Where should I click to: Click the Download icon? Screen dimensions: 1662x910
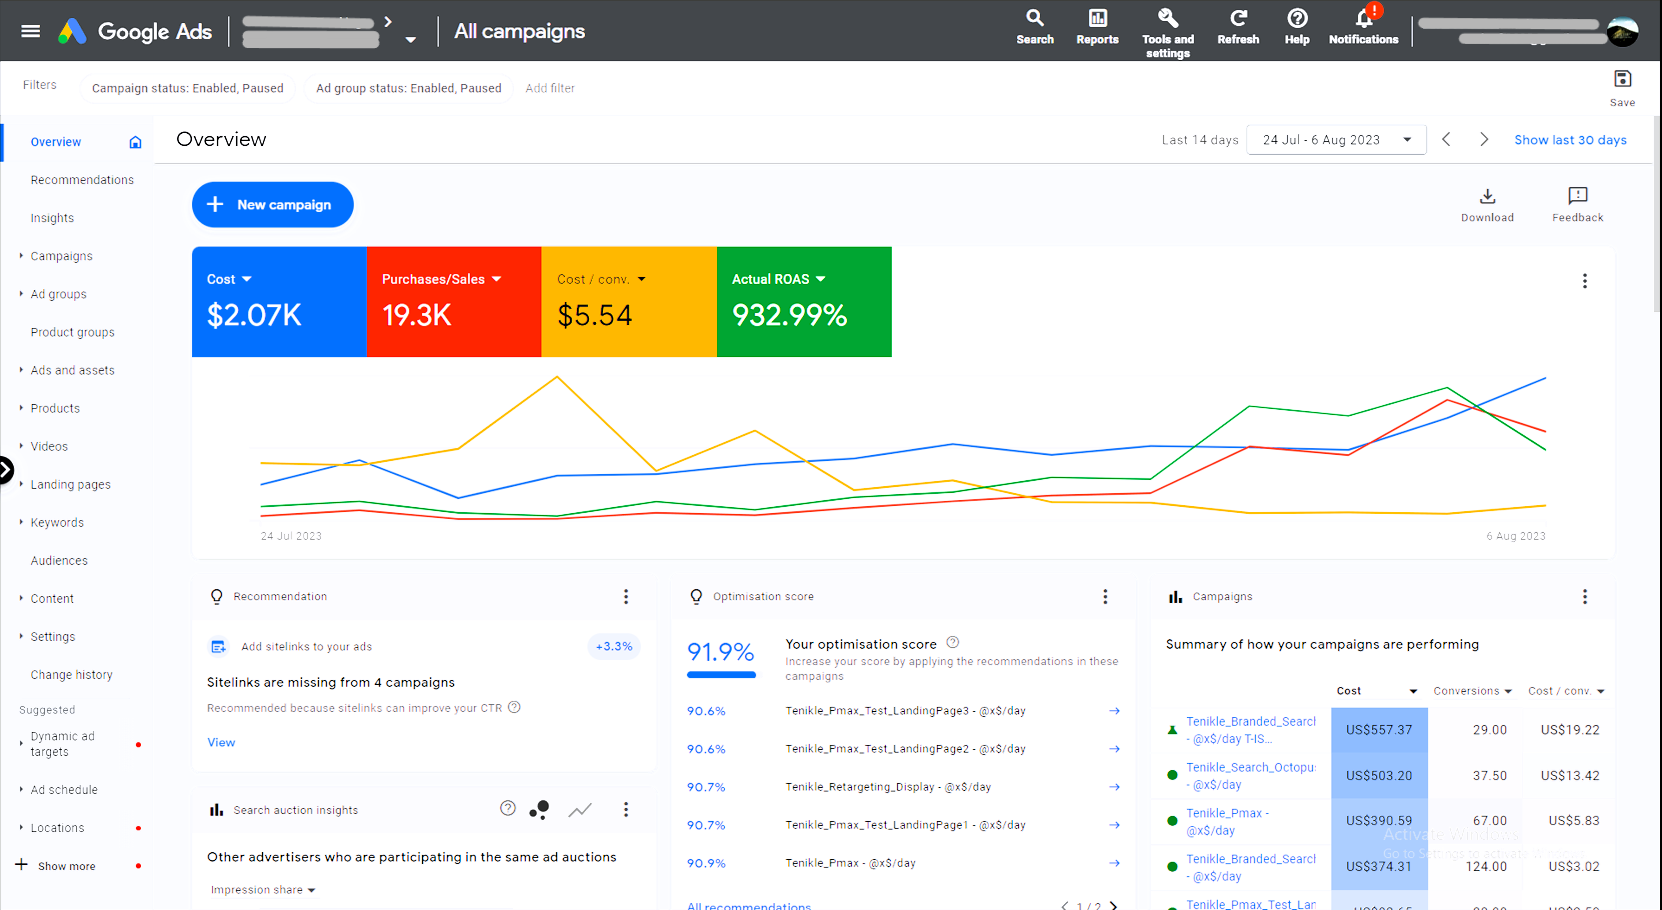click(x=1487, y=197)
